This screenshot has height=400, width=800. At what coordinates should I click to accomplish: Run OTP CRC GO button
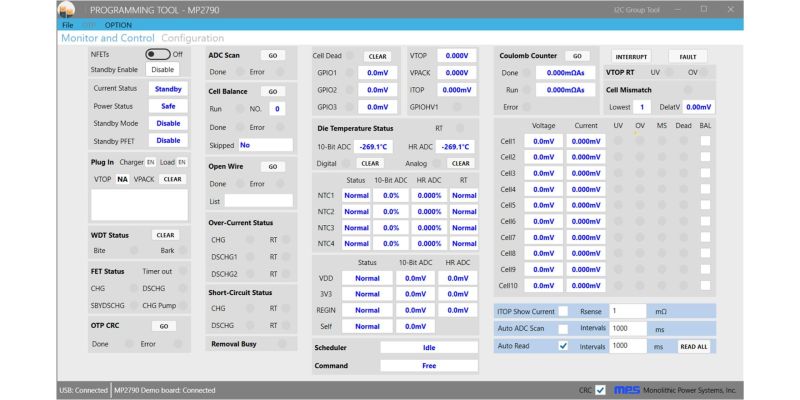(x=164, y=326)
